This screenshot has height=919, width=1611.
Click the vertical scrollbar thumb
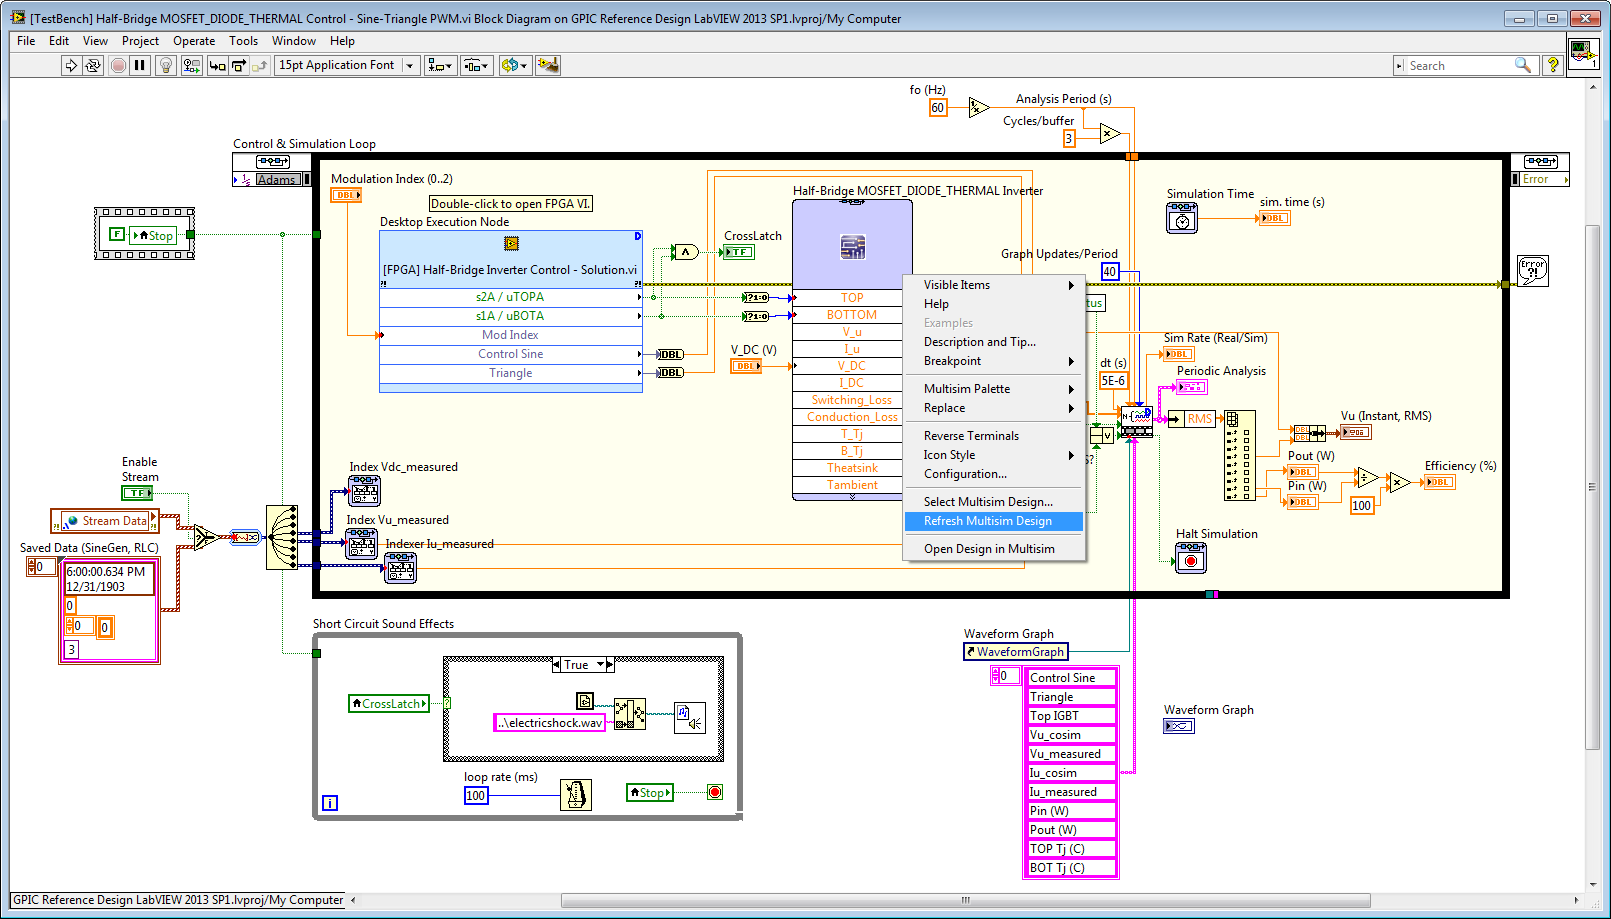1592,488
